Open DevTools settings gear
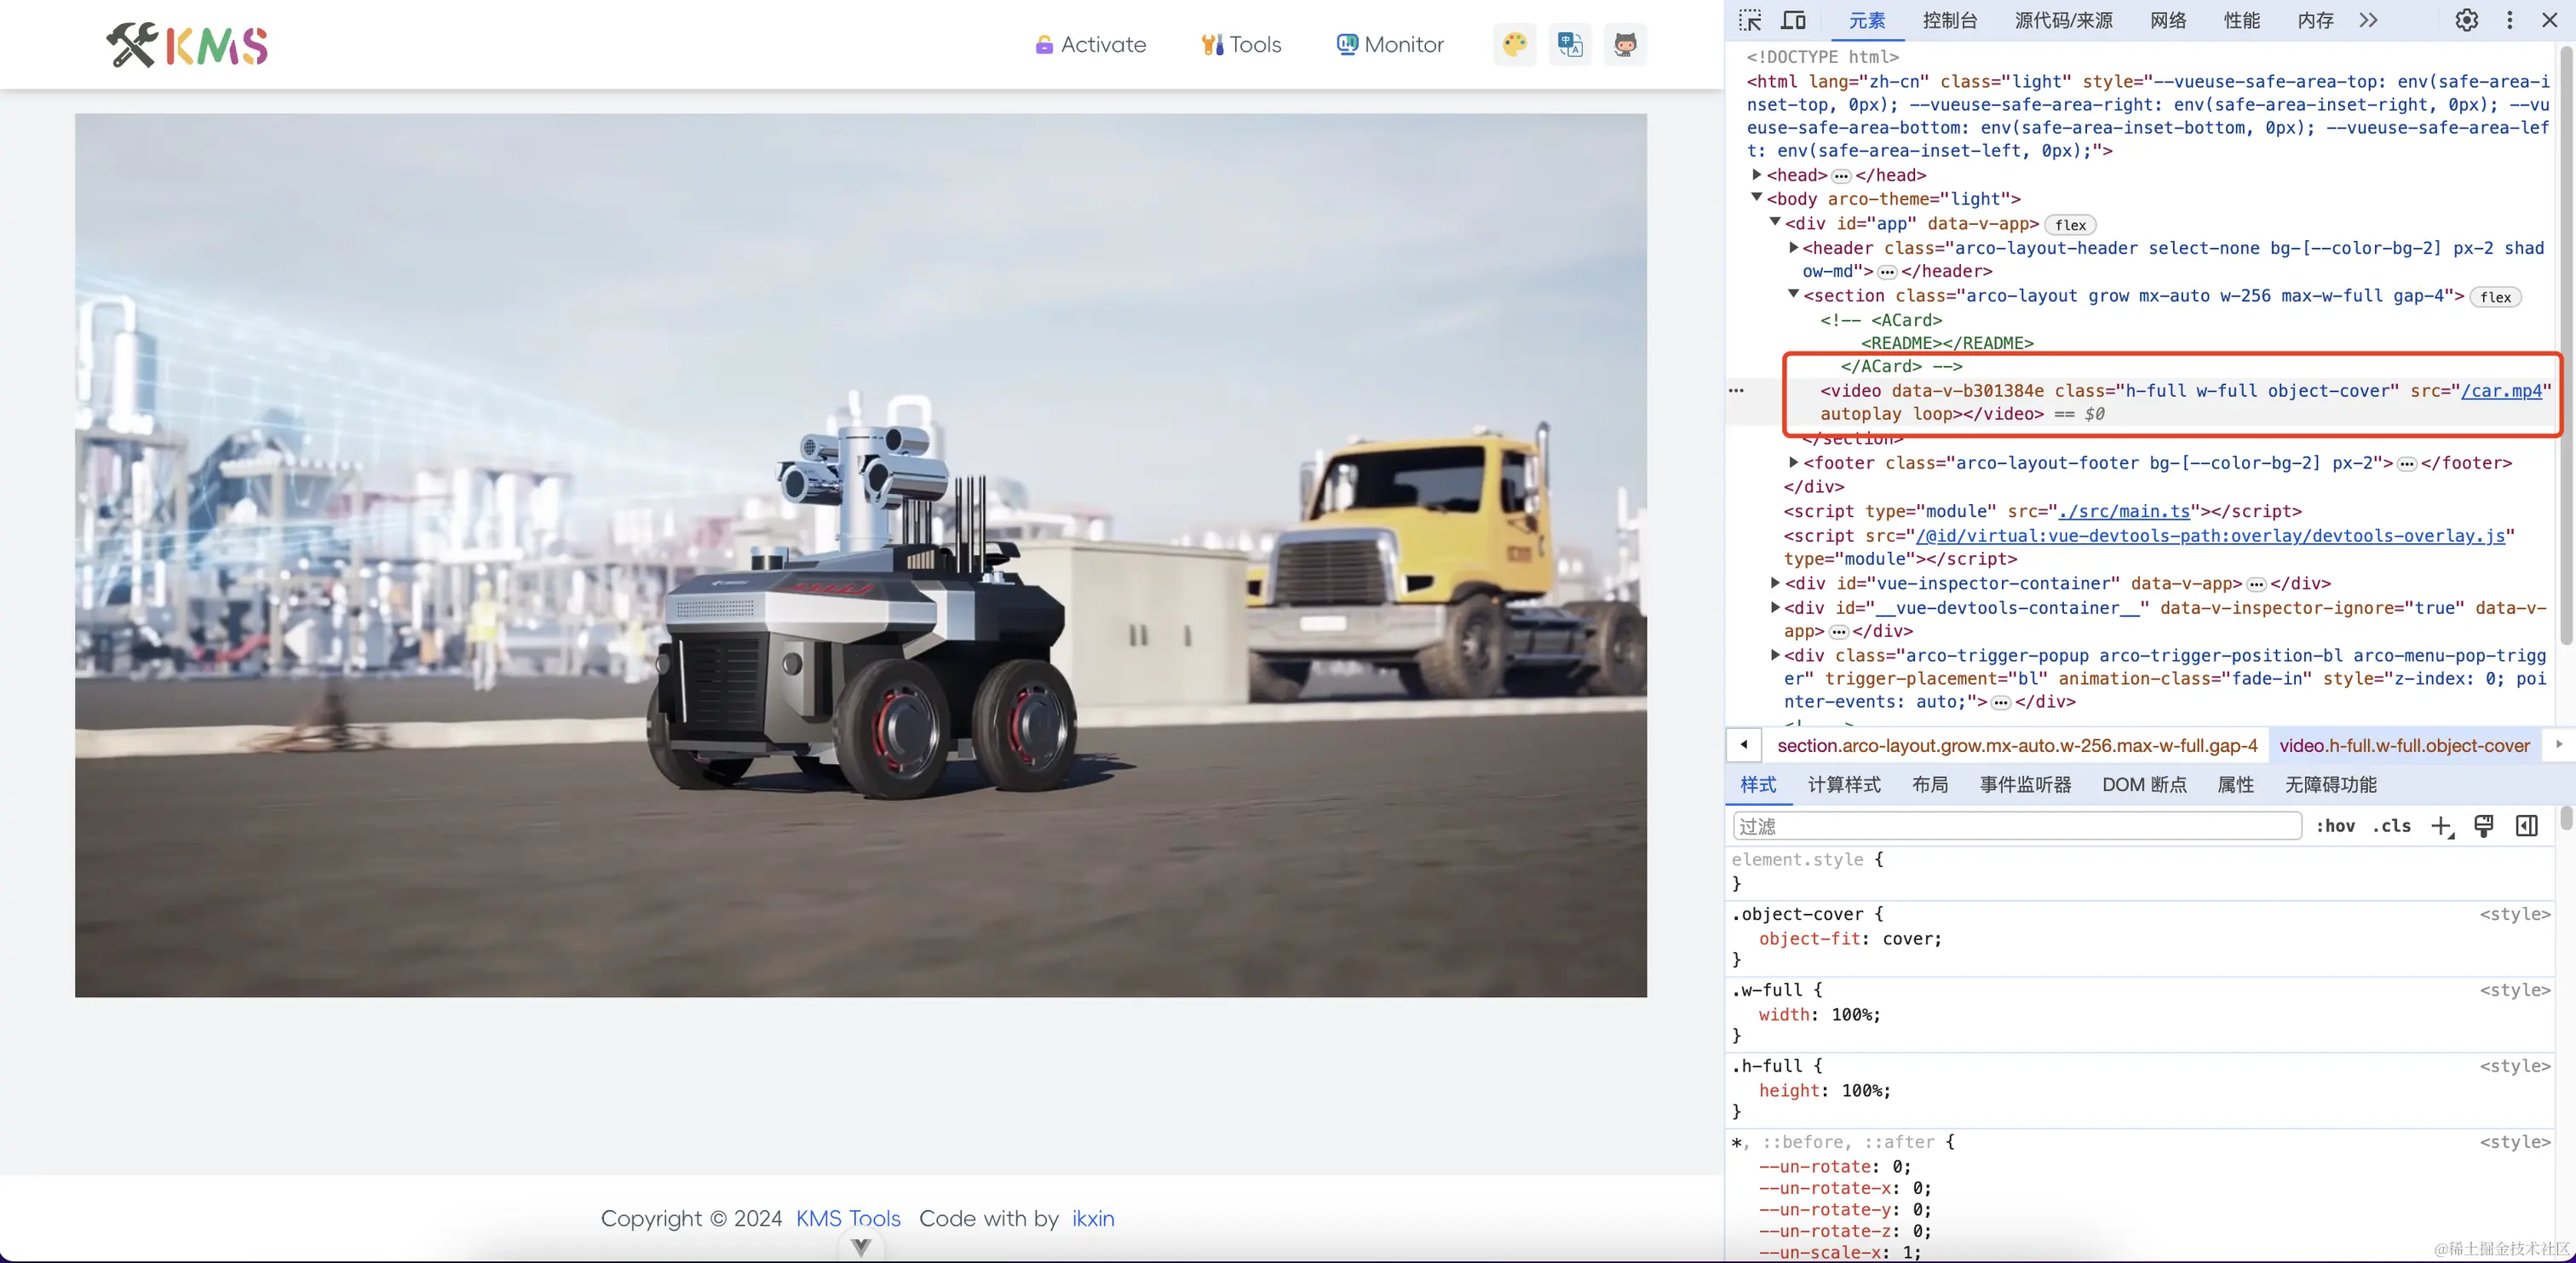The image size is (2576, 1263). tap(2466, 20)
